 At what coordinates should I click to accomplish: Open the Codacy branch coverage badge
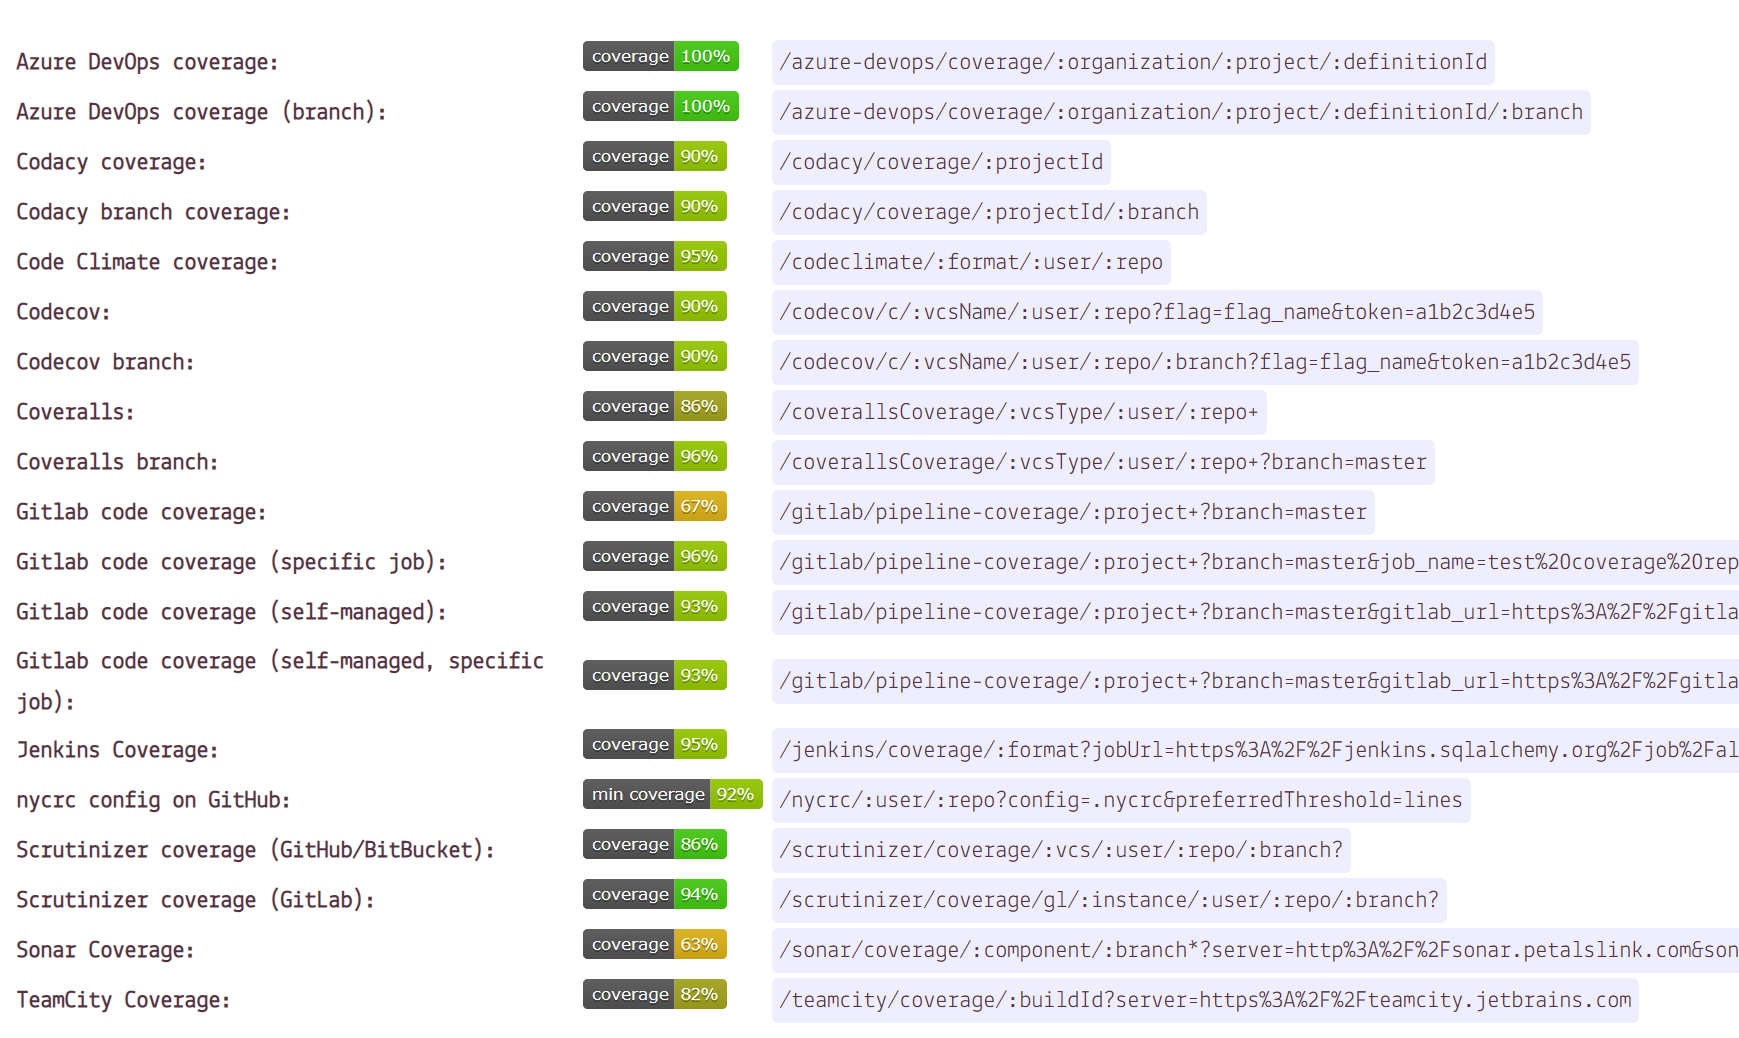click(x=655, y=206)
